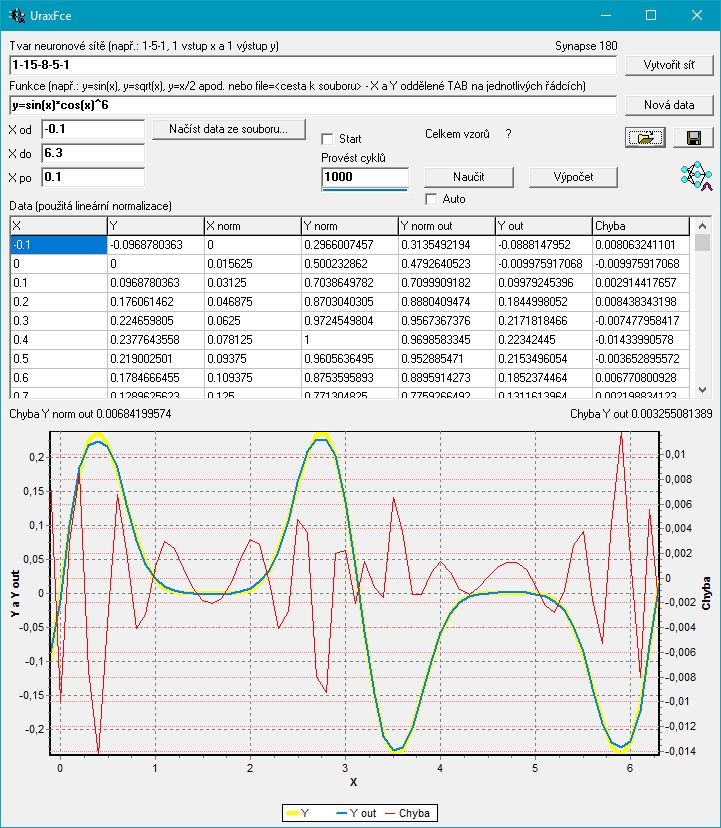Click the neural network logo icon
Screen dimensions: 721x828
697,176
